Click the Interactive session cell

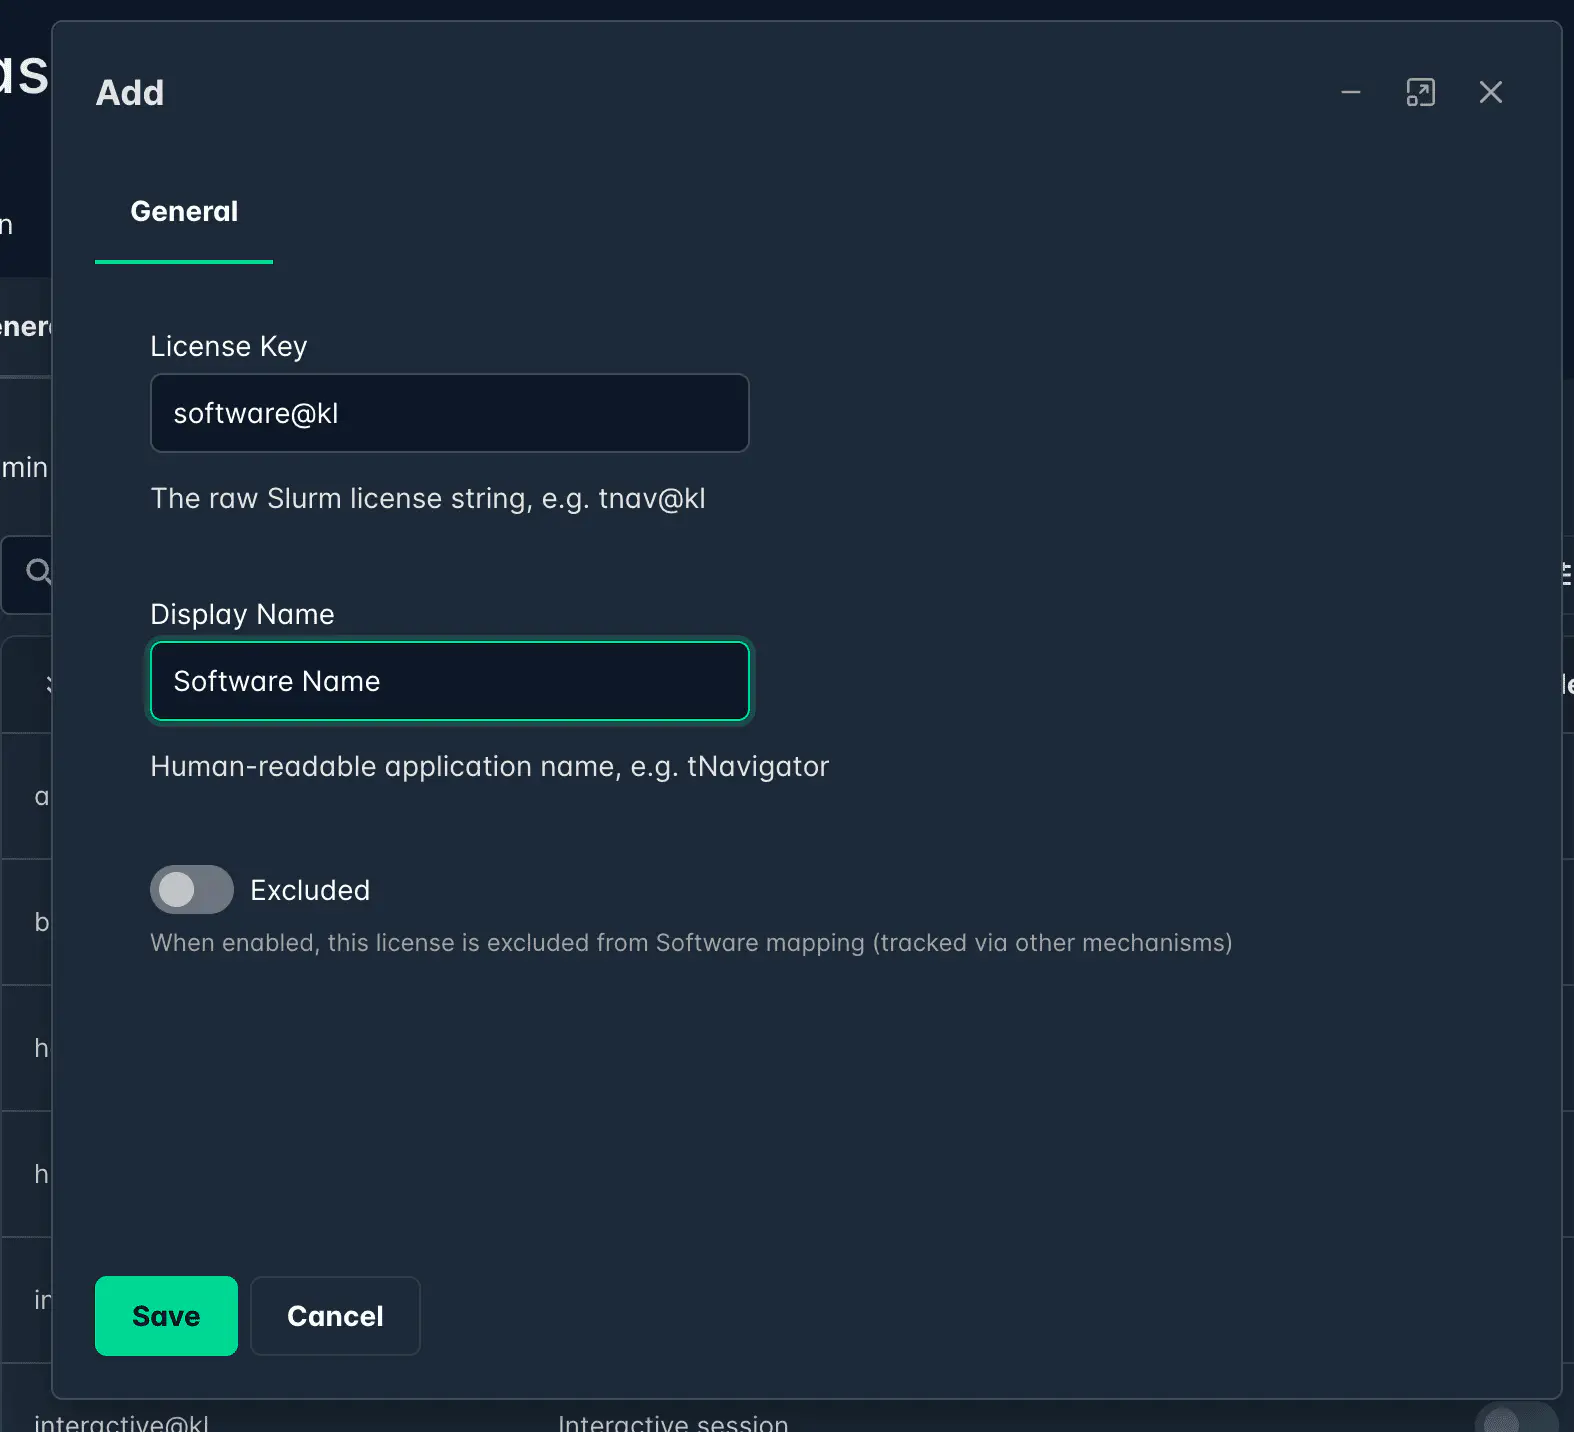coord(673,1423)
